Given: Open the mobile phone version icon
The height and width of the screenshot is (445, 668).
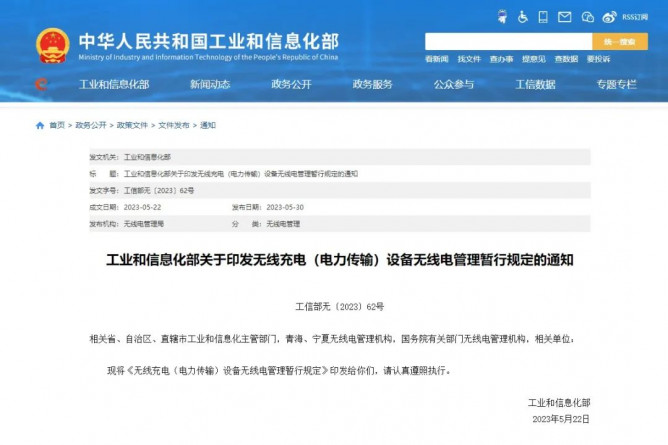Looking at the screenshot, I should coord(543,17).
